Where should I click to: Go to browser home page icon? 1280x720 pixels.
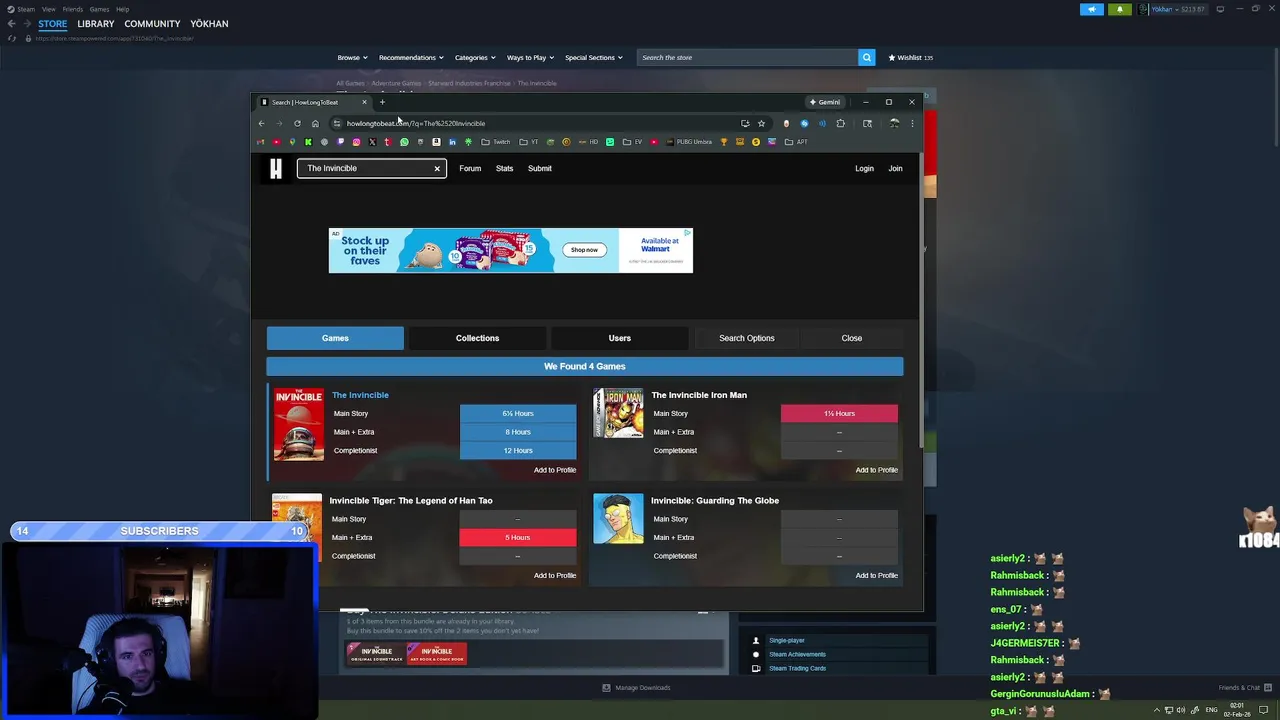[x=315, y=123]
